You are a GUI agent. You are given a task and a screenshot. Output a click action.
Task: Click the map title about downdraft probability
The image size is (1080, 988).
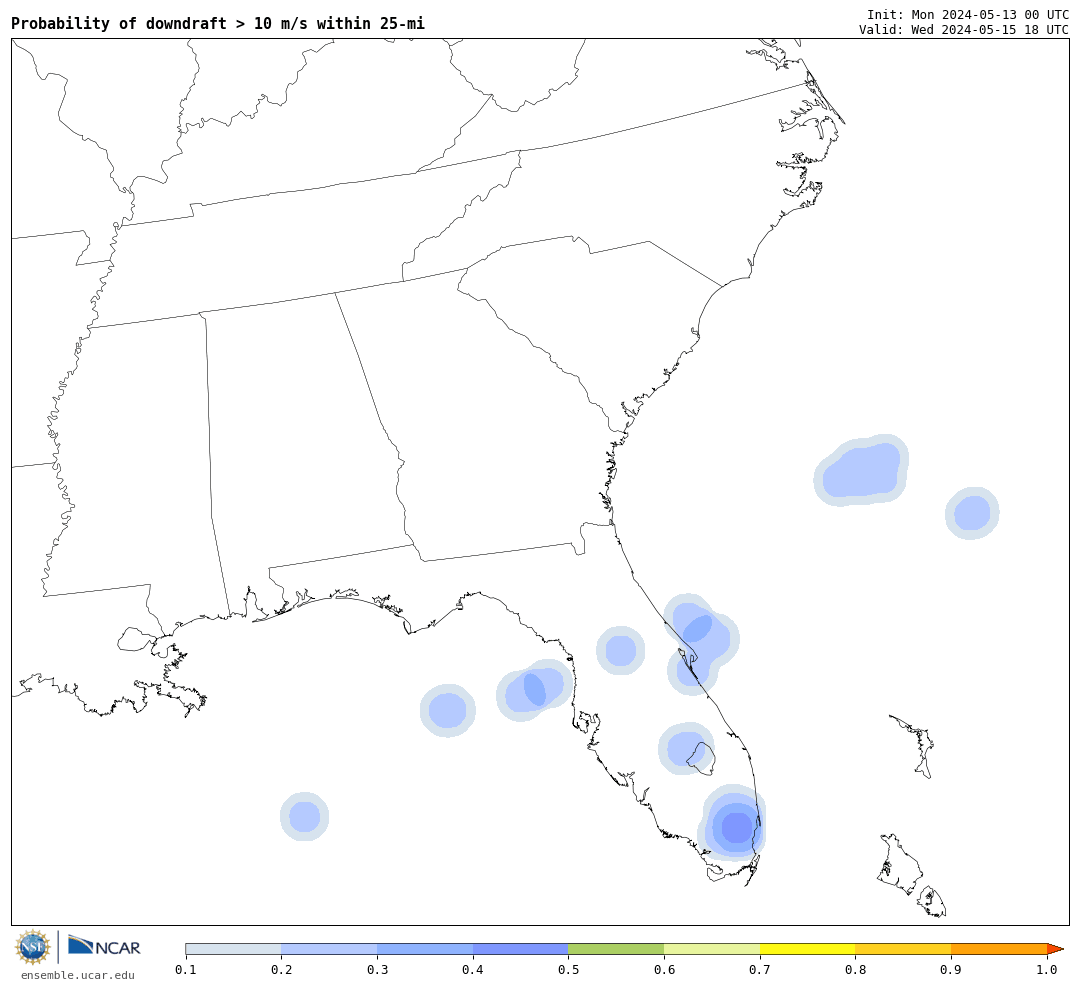(218, 23)
